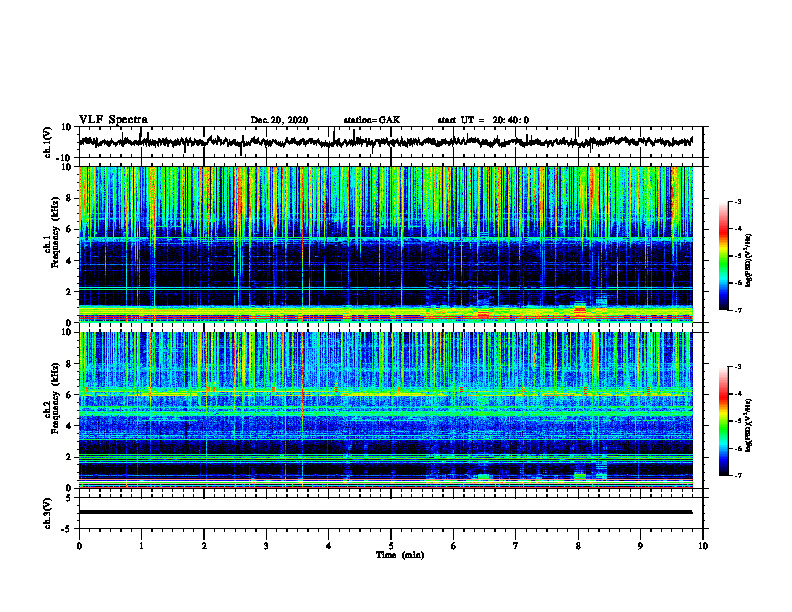The height and width of the screenshot is (612, 792).
Task: Click the time axis tick label '2'
Action: 204,546
